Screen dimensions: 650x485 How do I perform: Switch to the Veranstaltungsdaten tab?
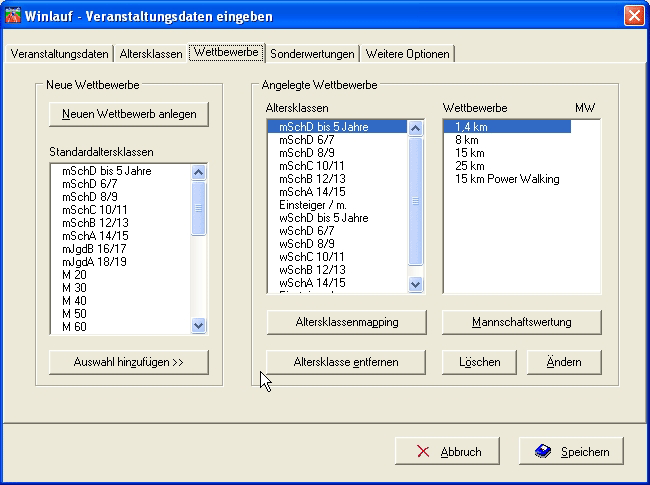(x=57, y=54)
